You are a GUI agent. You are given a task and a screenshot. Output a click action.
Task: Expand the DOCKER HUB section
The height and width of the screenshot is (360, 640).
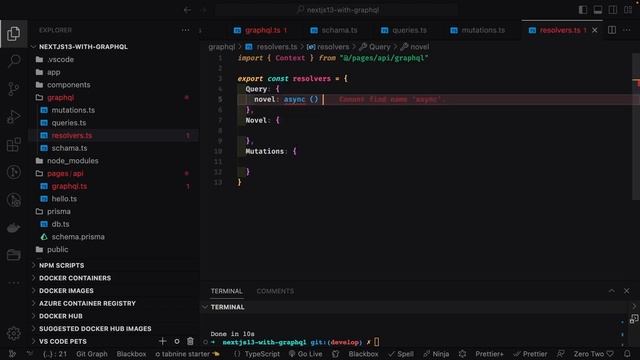click(x=60, y=316)
